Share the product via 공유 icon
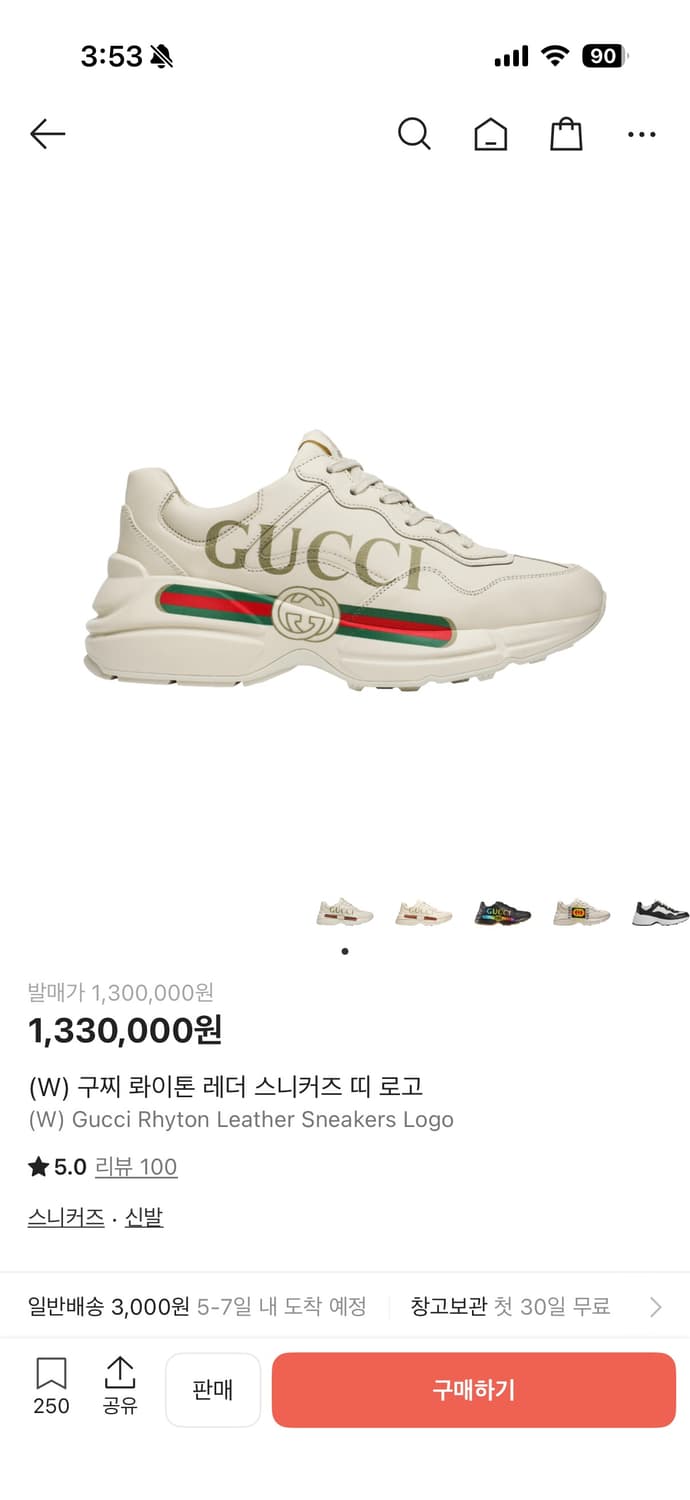Viewport: 690px width, 1500px height. pos(120,1386)
